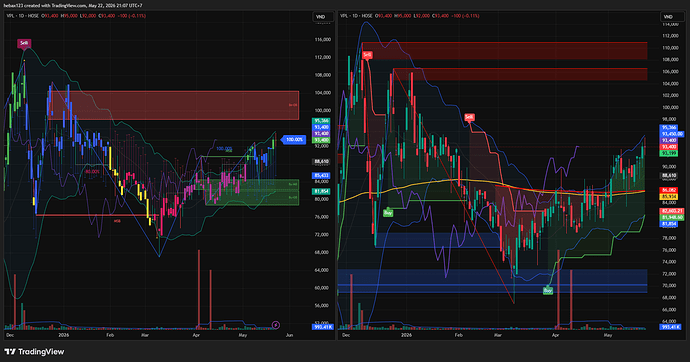Select the red supply zone rectangle on left chart
The image size is (690, 362).
(173, 105)
